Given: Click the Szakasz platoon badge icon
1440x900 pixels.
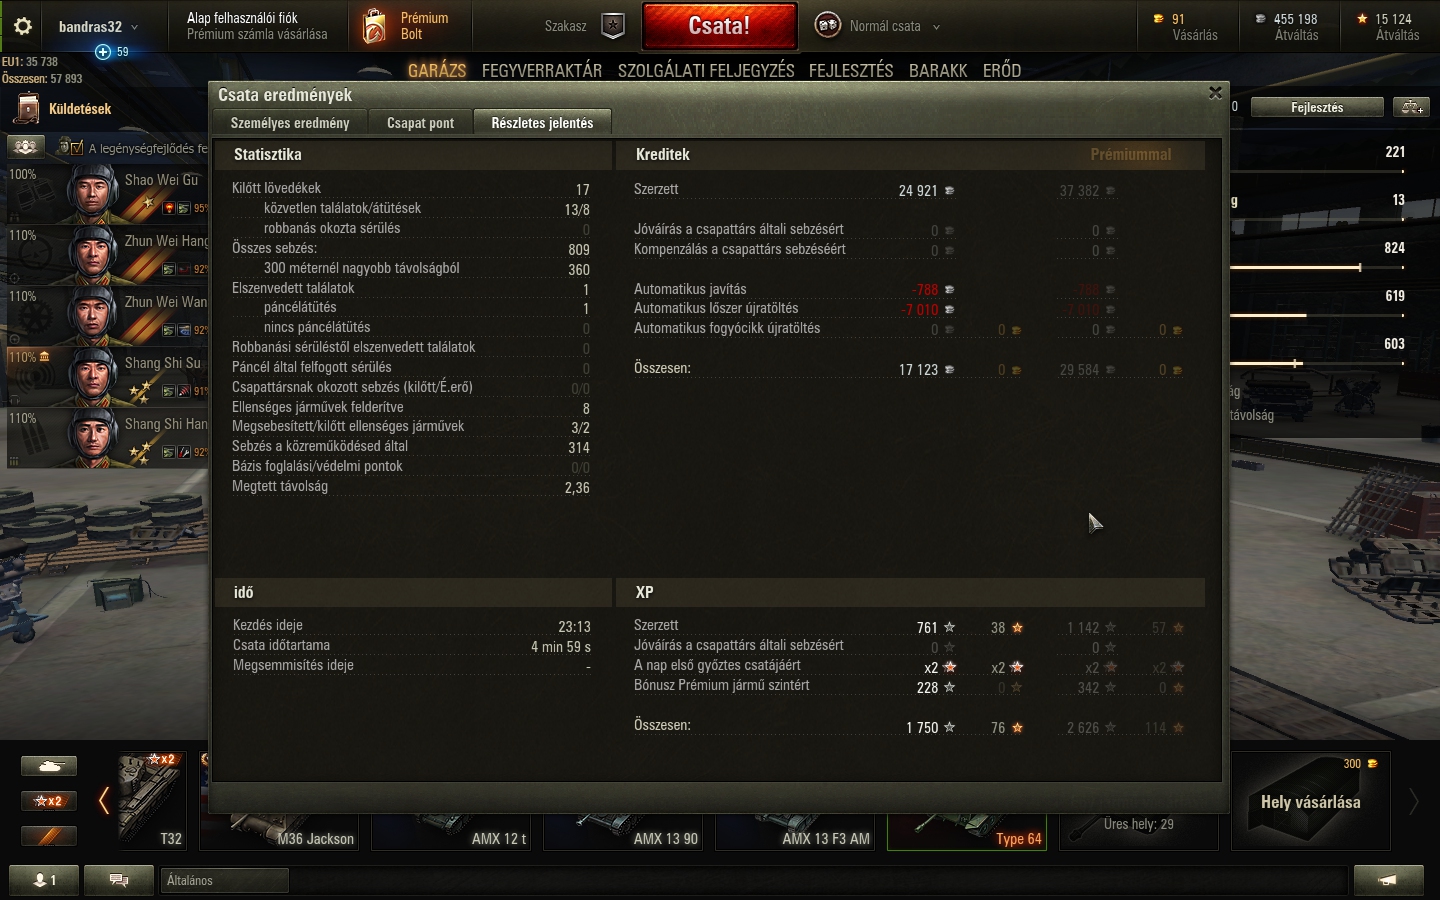Looking at the screenshot, I should (x=613, y=26).
